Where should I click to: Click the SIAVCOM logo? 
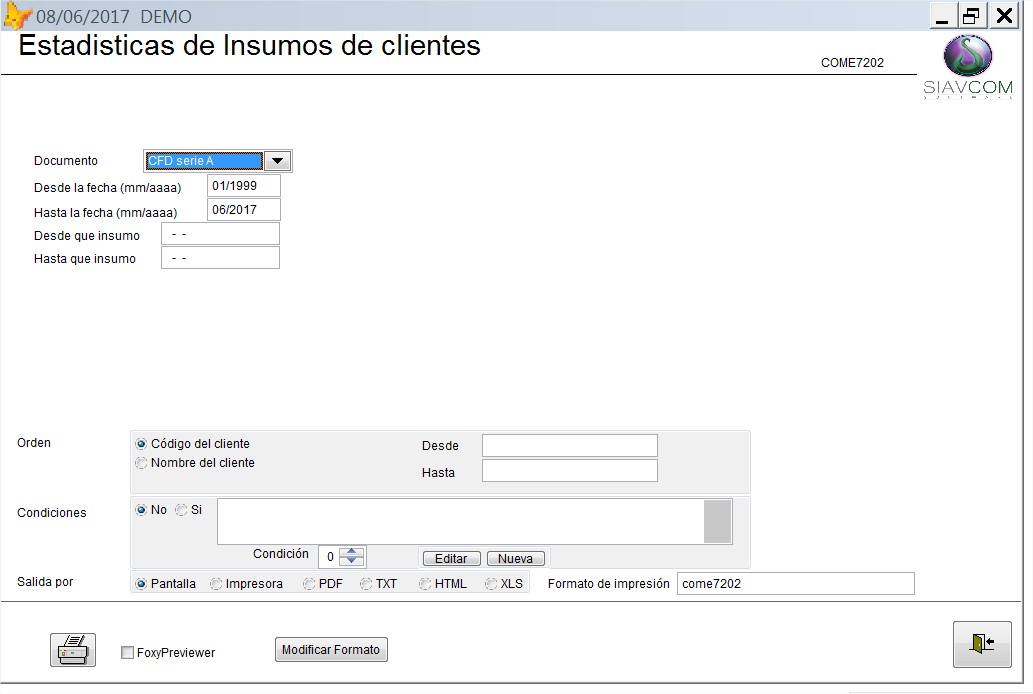[x=967, y=66]
